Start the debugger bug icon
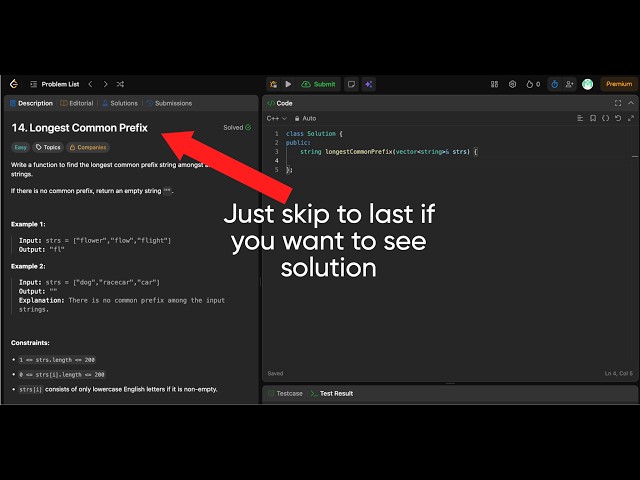The width and height of the screenshot is (640, 480). point(273,84)
